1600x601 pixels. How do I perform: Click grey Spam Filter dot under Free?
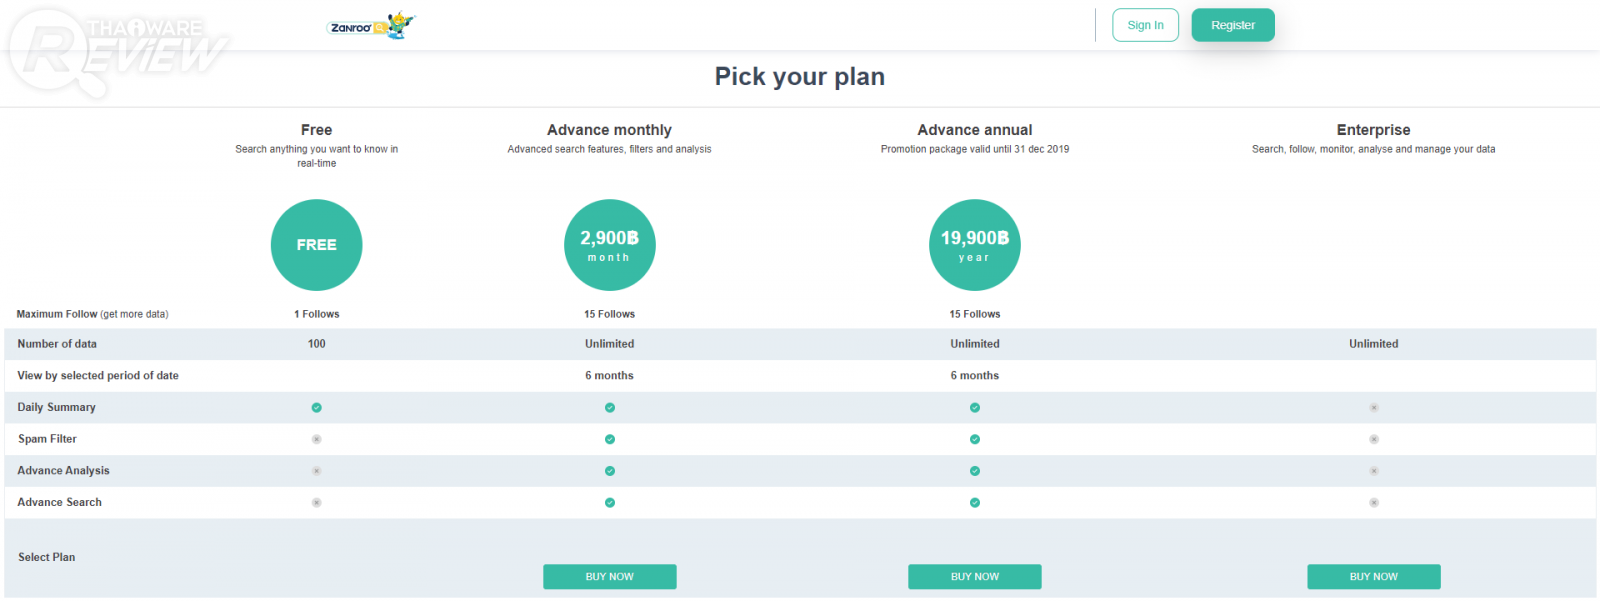click(317, 439)
